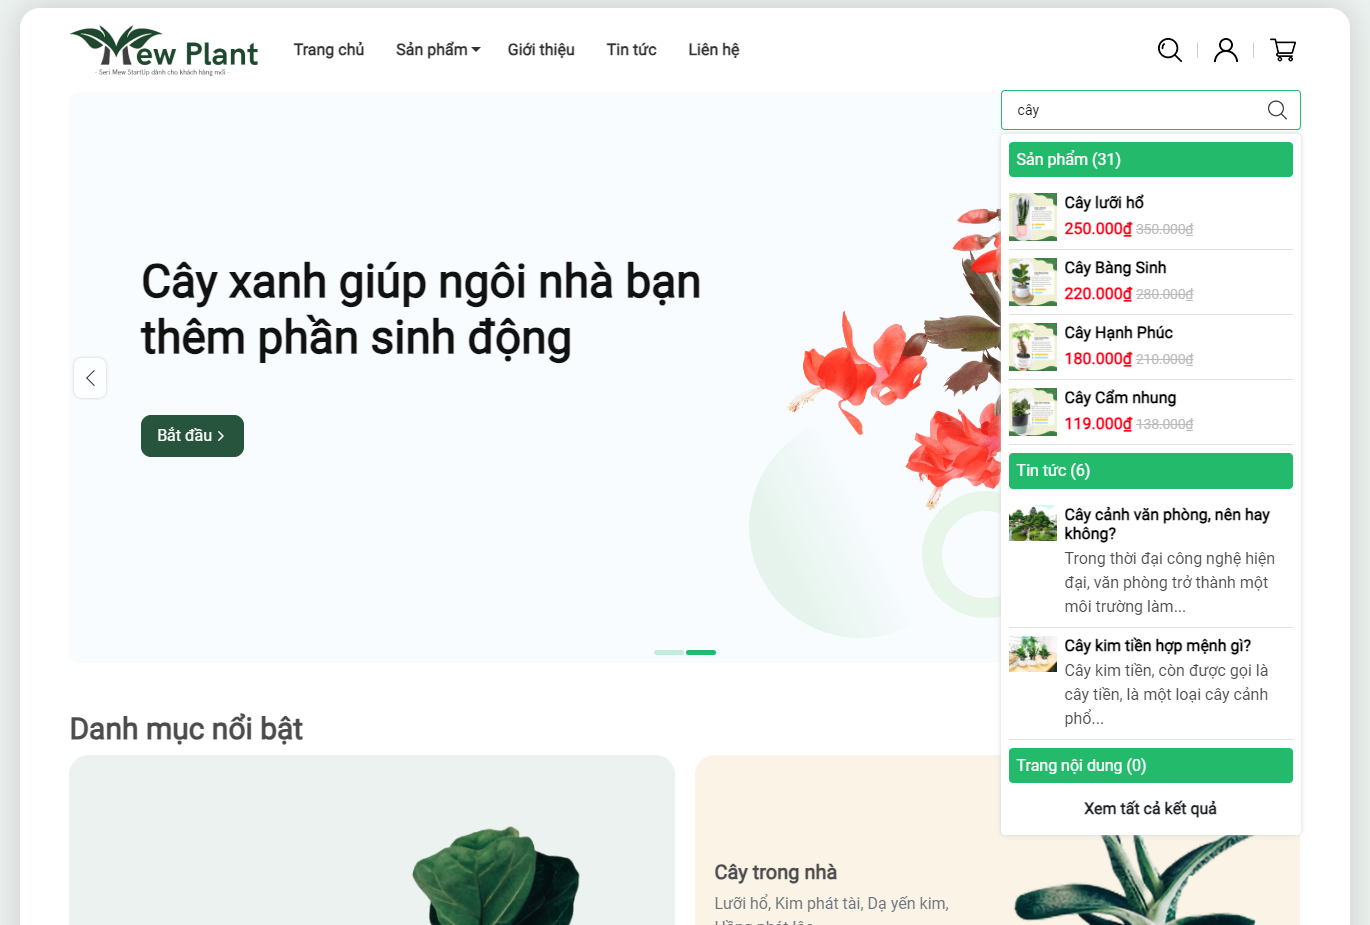Open the Cây lưỡi hổ product thumbnail
Screen dimensions: 1370x925
1033,217
